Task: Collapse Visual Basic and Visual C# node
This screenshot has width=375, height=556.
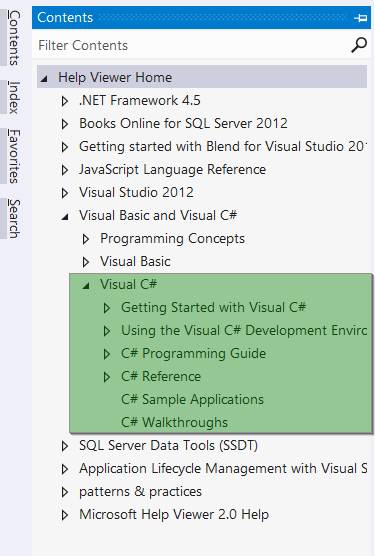Action: [65, 217]
